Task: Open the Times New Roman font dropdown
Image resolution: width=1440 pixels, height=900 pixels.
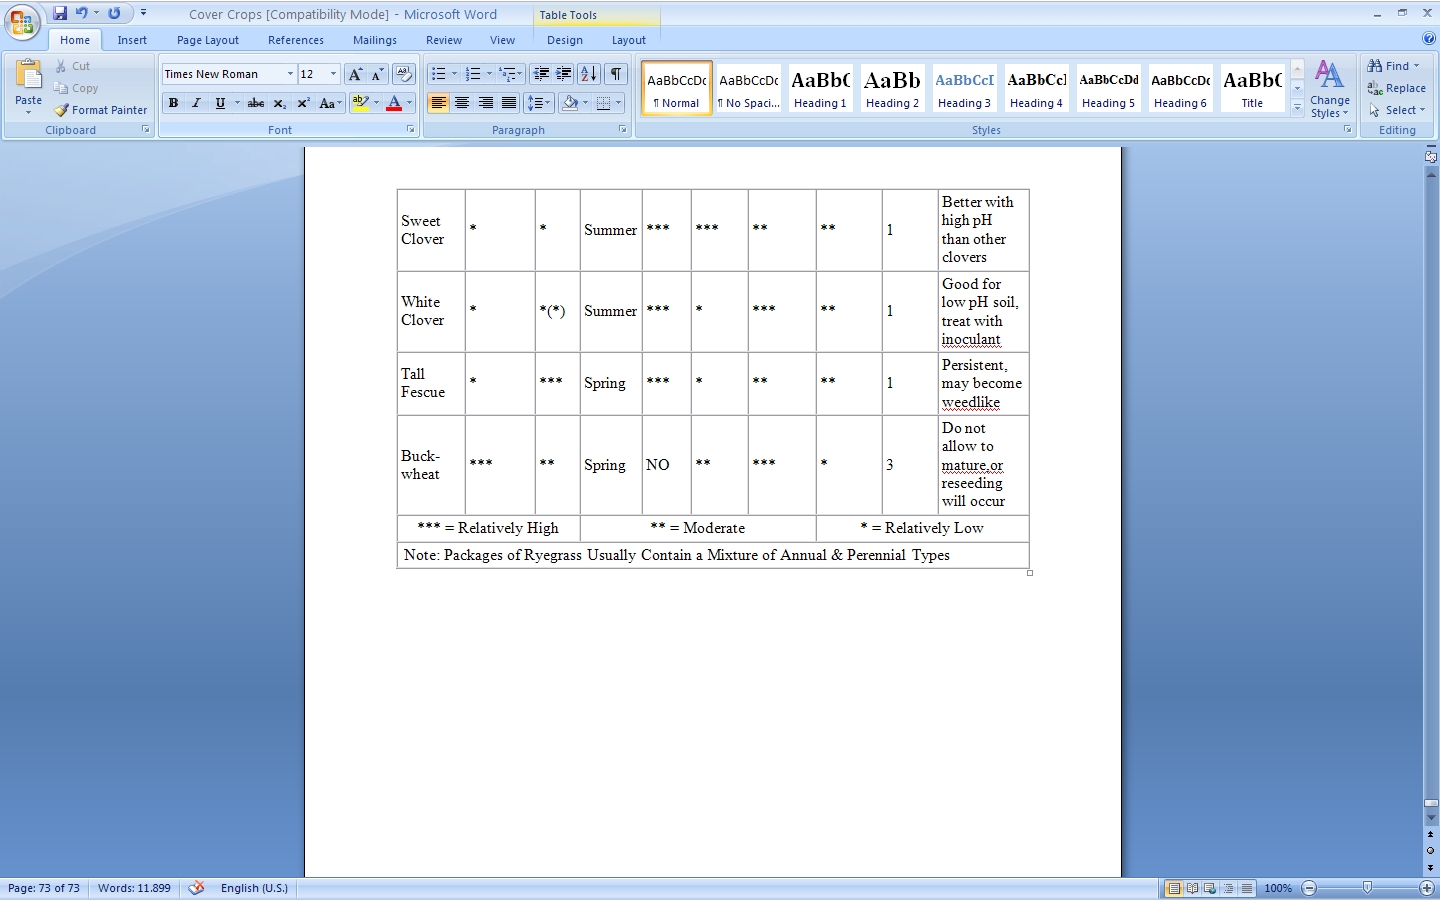Action: click(290, 74)
